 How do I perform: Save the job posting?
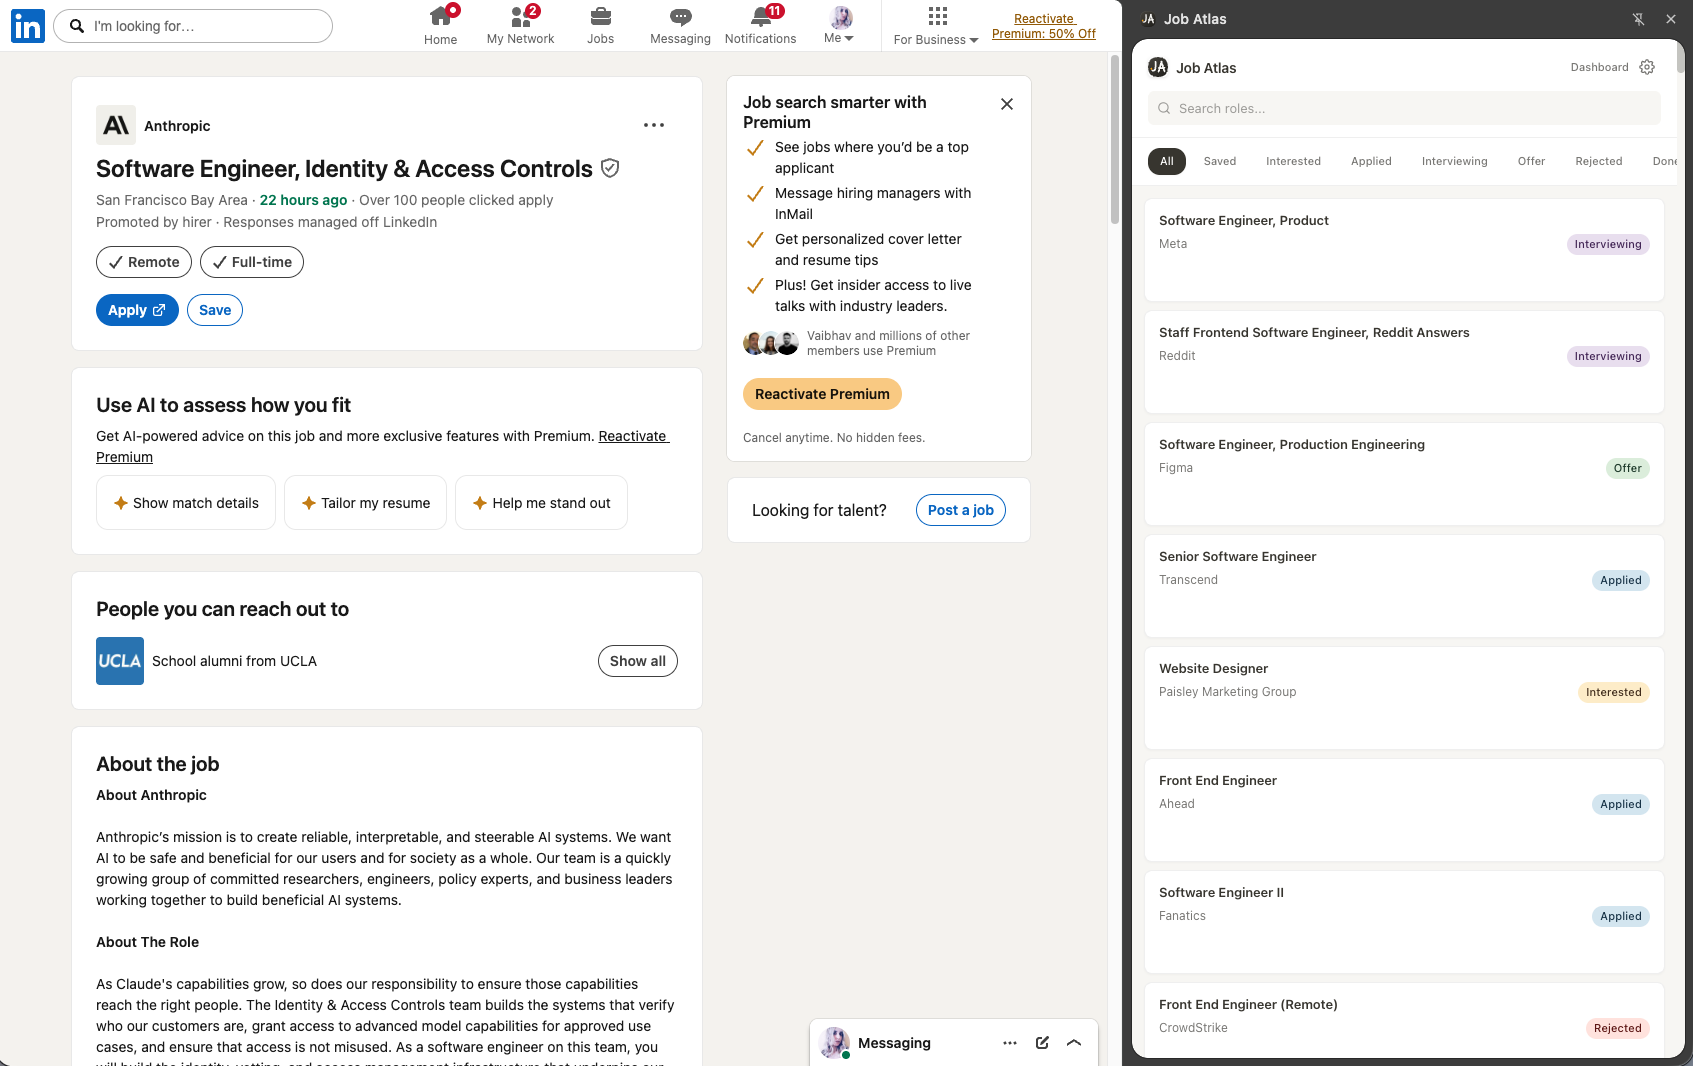tap(215, 310)
